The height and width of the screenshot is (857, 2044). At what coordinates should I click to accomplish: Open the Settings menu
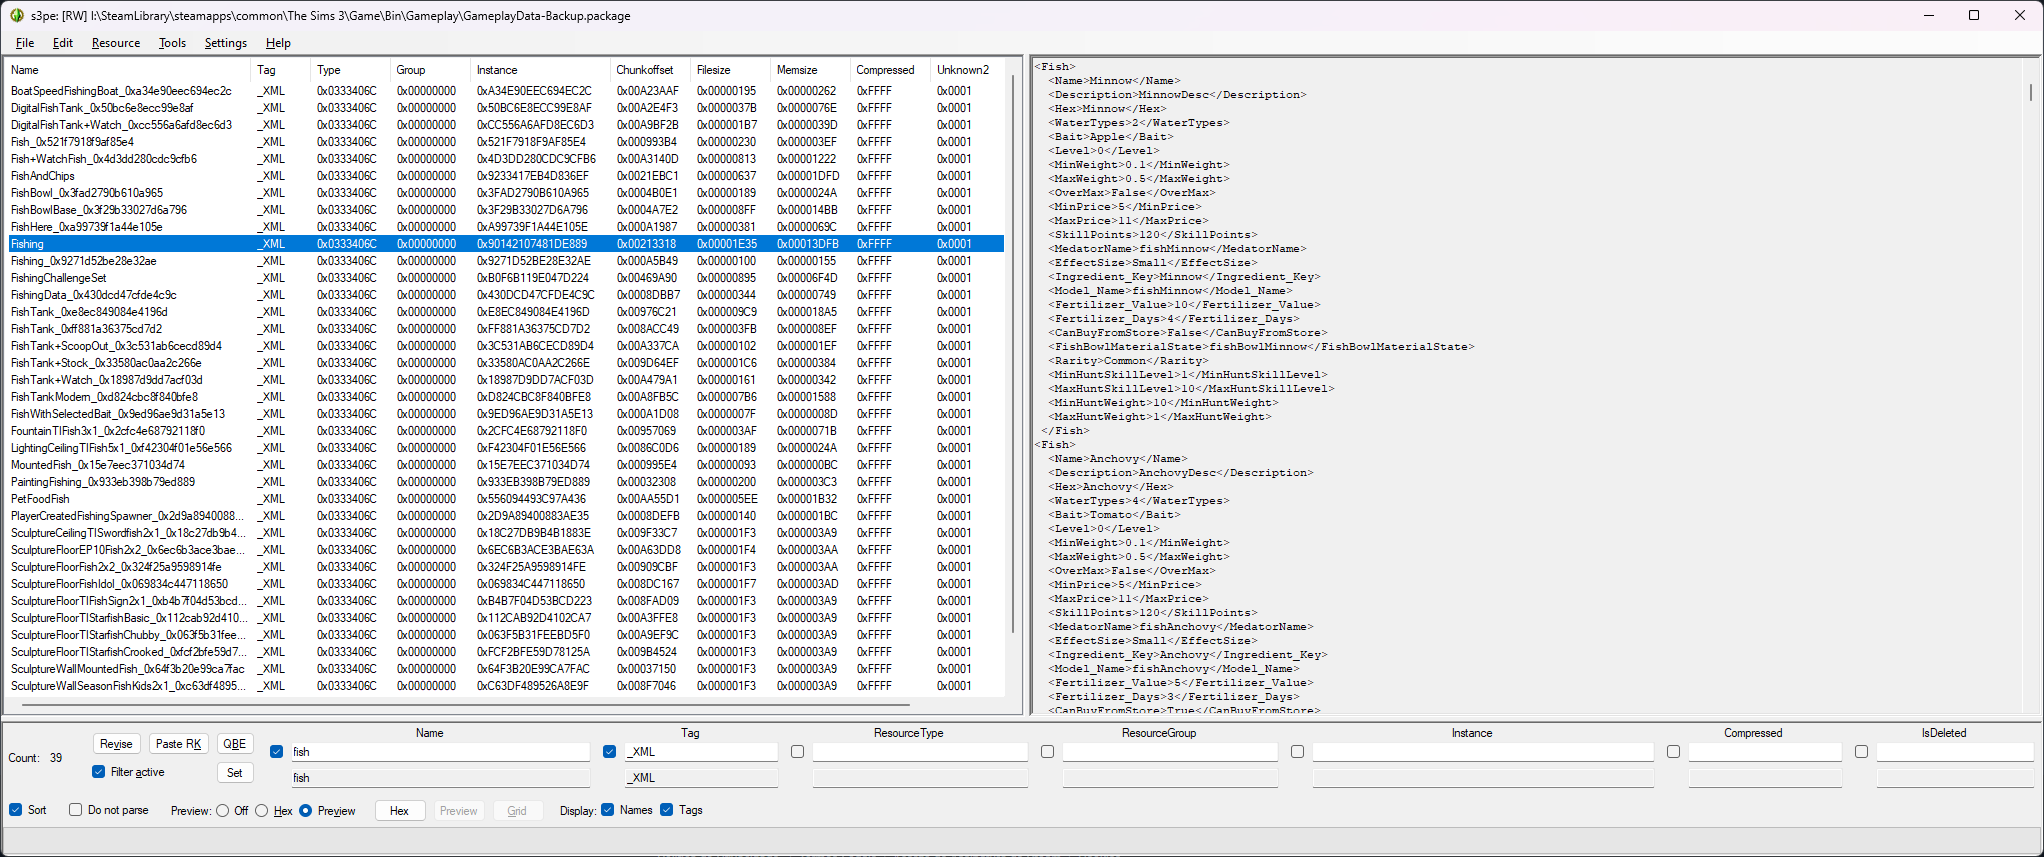(x=226, y=43)
